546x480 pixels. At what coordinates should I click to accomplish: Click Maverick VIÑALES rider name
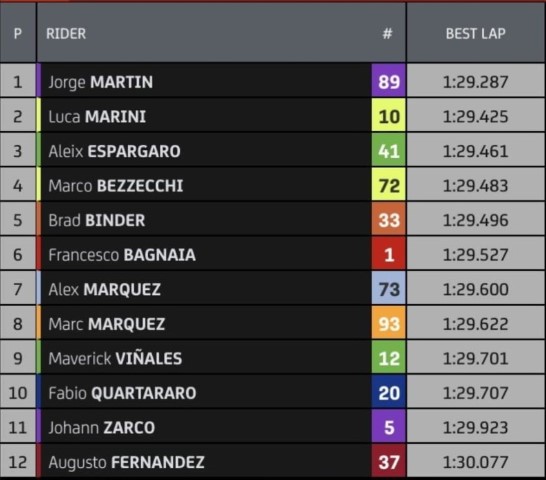pyautogui.click(x=115, y=358)
